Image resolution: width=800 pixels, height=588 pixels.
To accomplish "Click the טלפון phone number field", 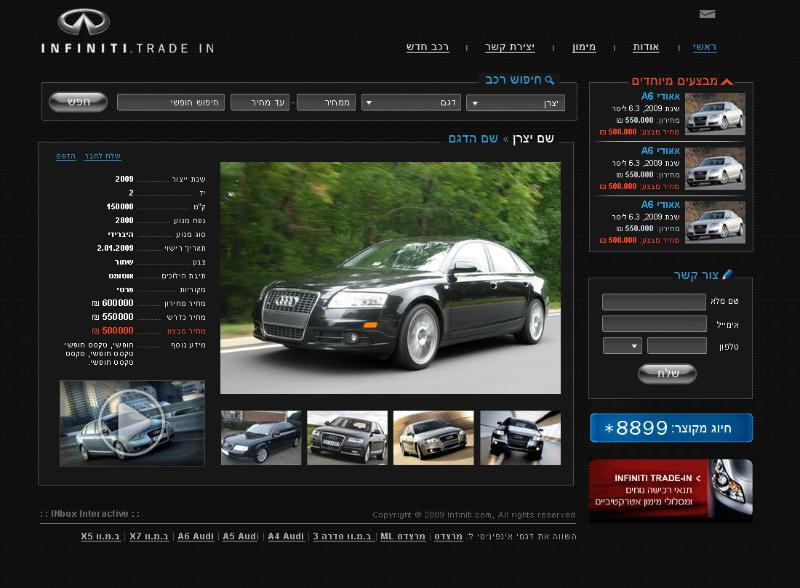I will coord(677,346).
